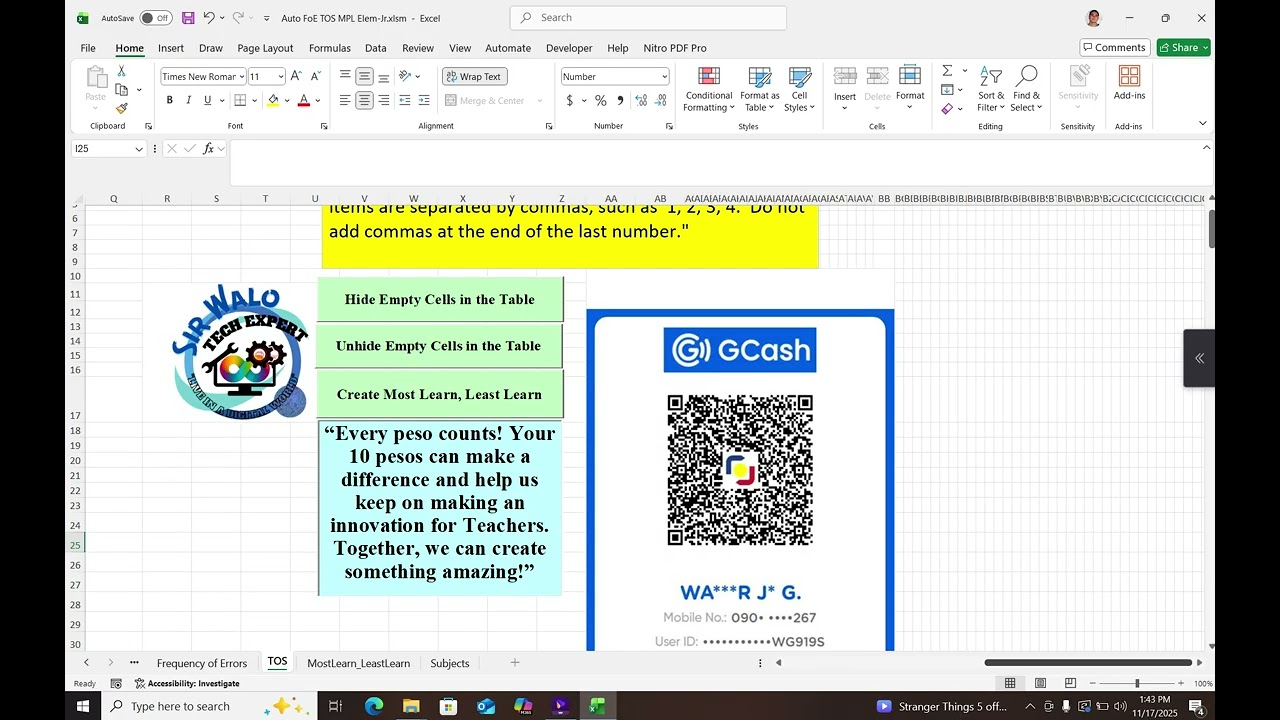Apply yellow fill color bucket
The height and width of the screenshot is (720, 1280).
click(x=273, y=100)
